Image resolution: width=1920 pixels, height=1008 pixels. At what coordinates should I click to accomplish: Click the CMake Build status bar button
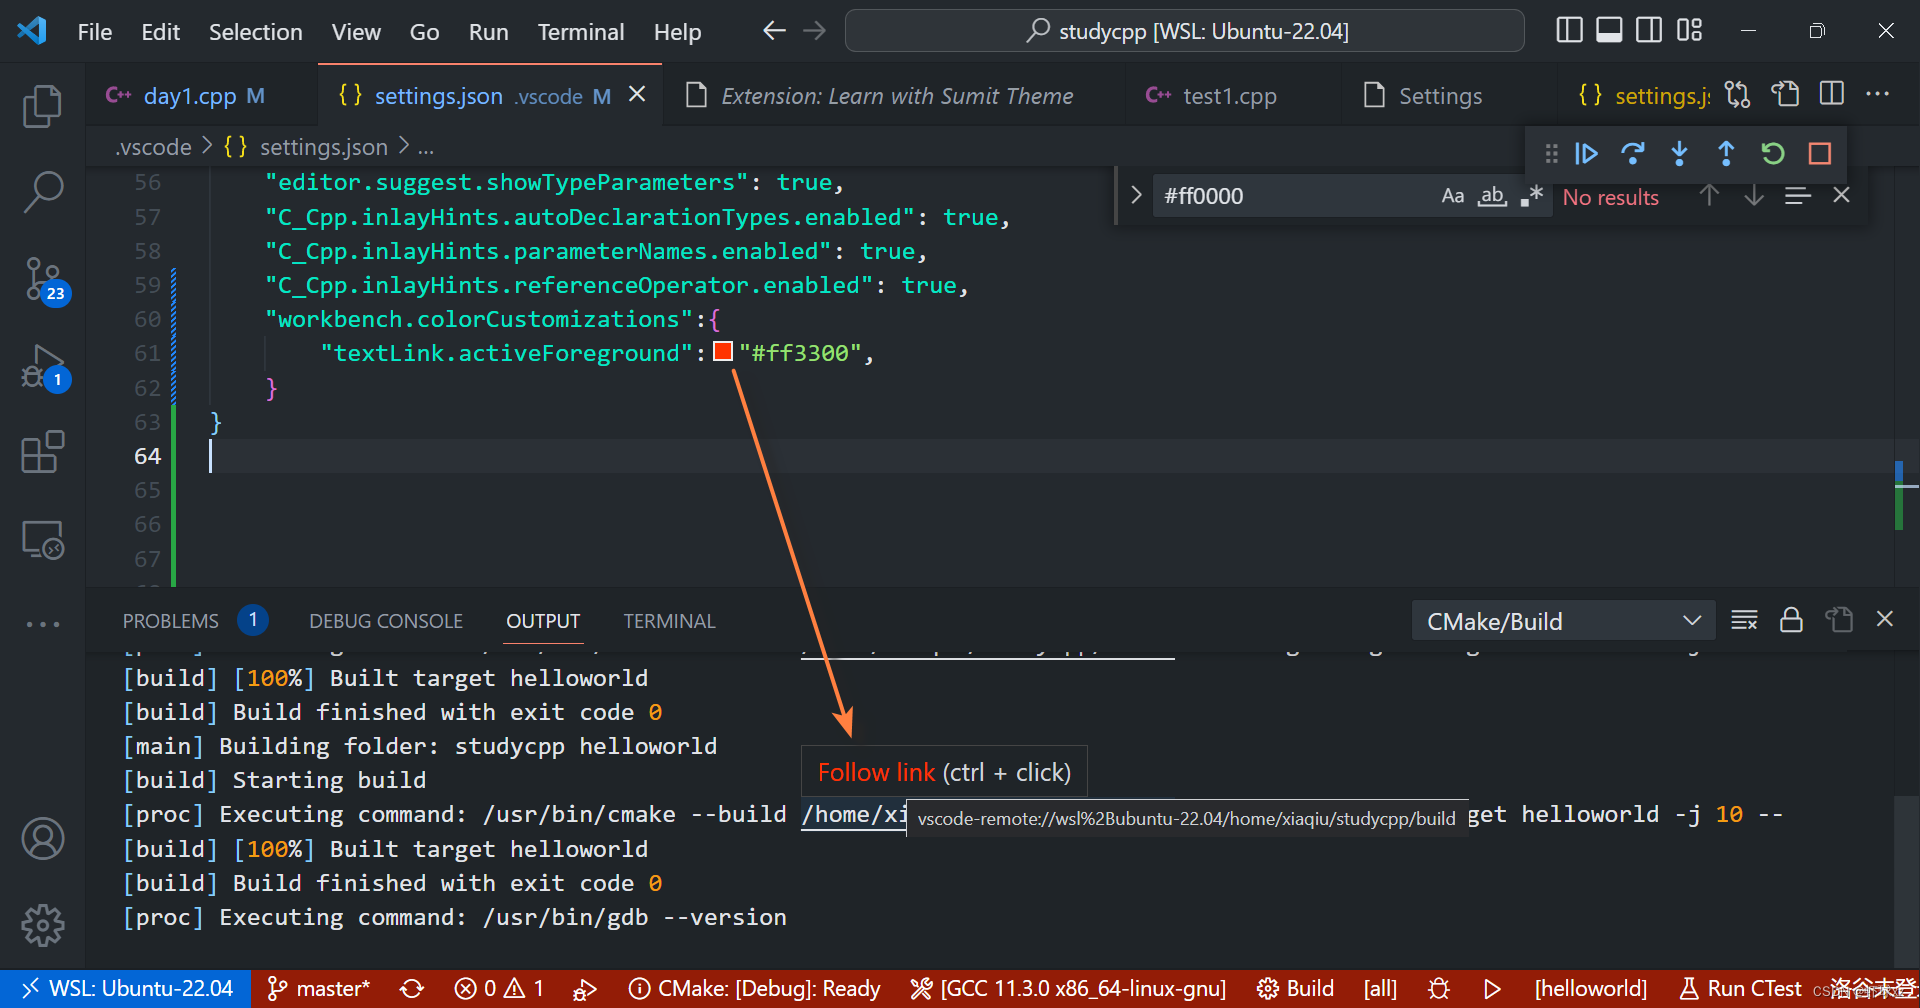(1296, 989)
